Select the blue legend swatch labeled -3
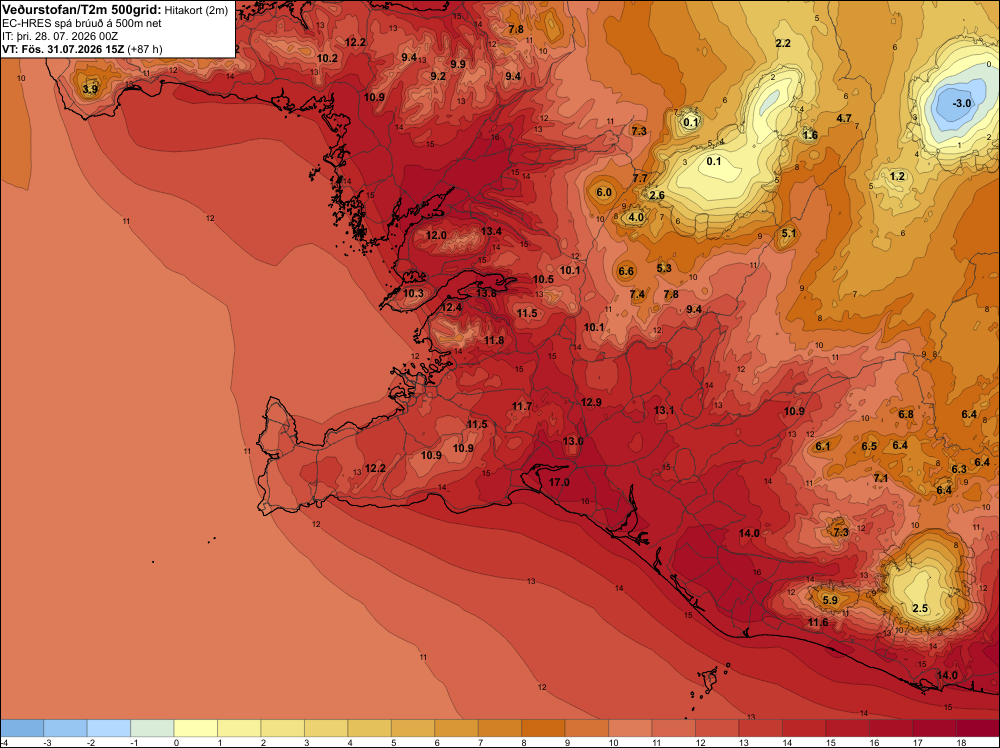The image size is (1000, 748). pyautogui.click(x=65, y=728)
